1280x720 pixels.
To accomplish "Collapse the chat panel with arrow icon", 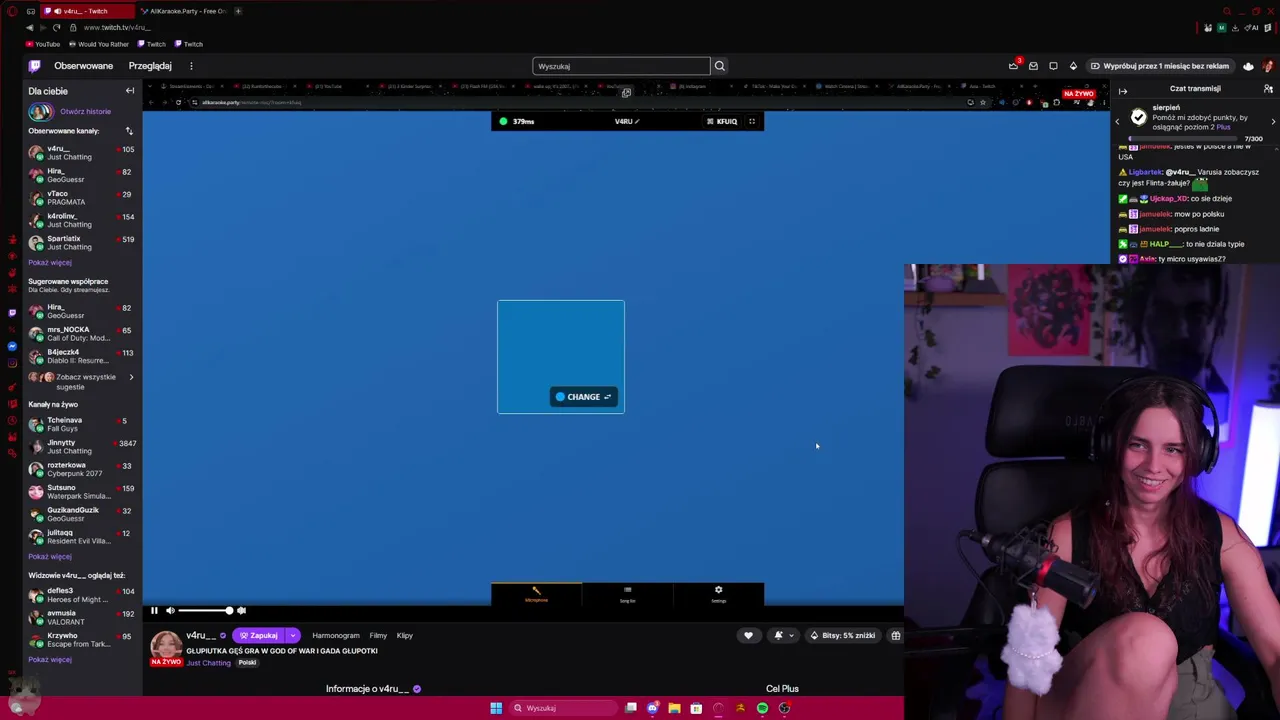I will [x=1123, y=91].
